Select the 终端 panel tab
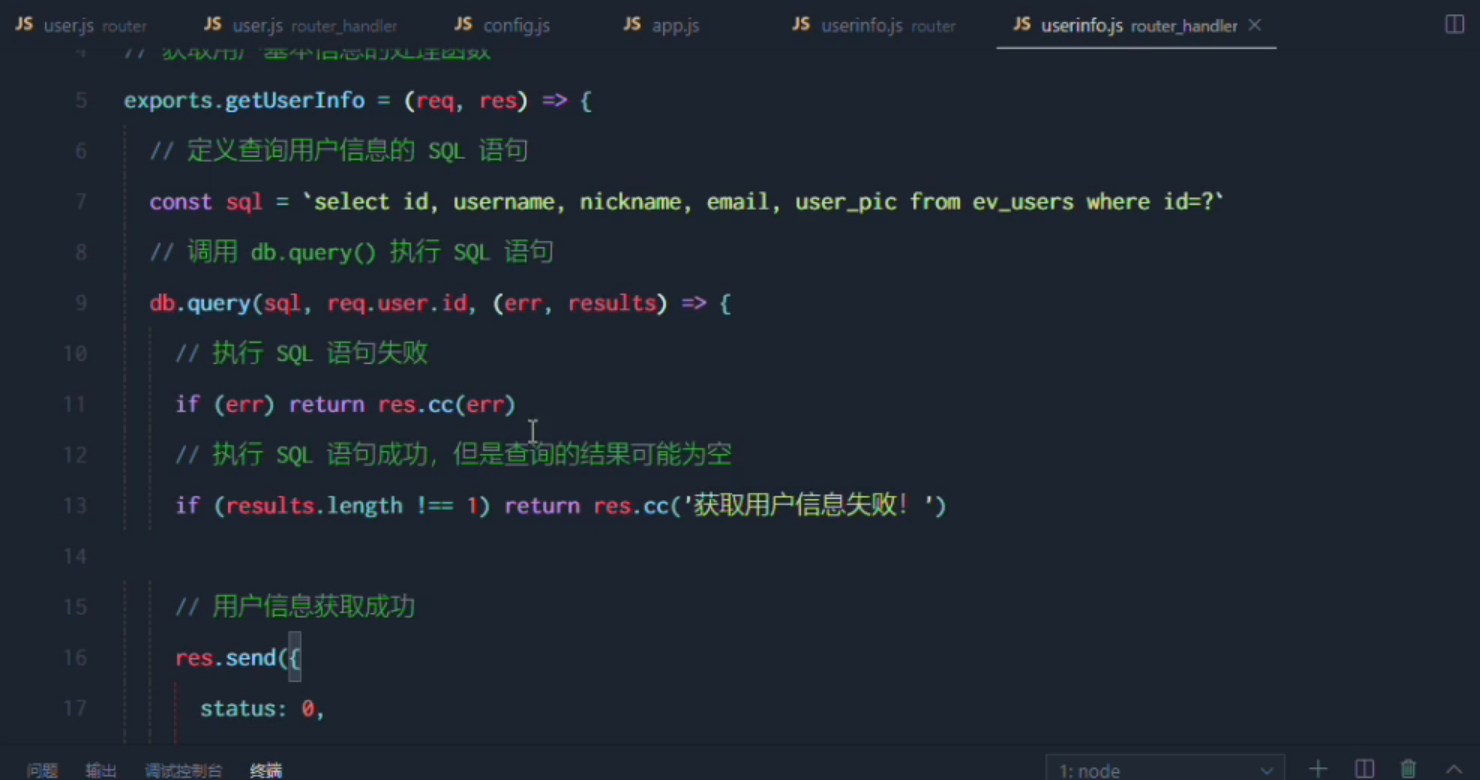Viewport: 1480px width, 780px height. (x=266, y=770)
